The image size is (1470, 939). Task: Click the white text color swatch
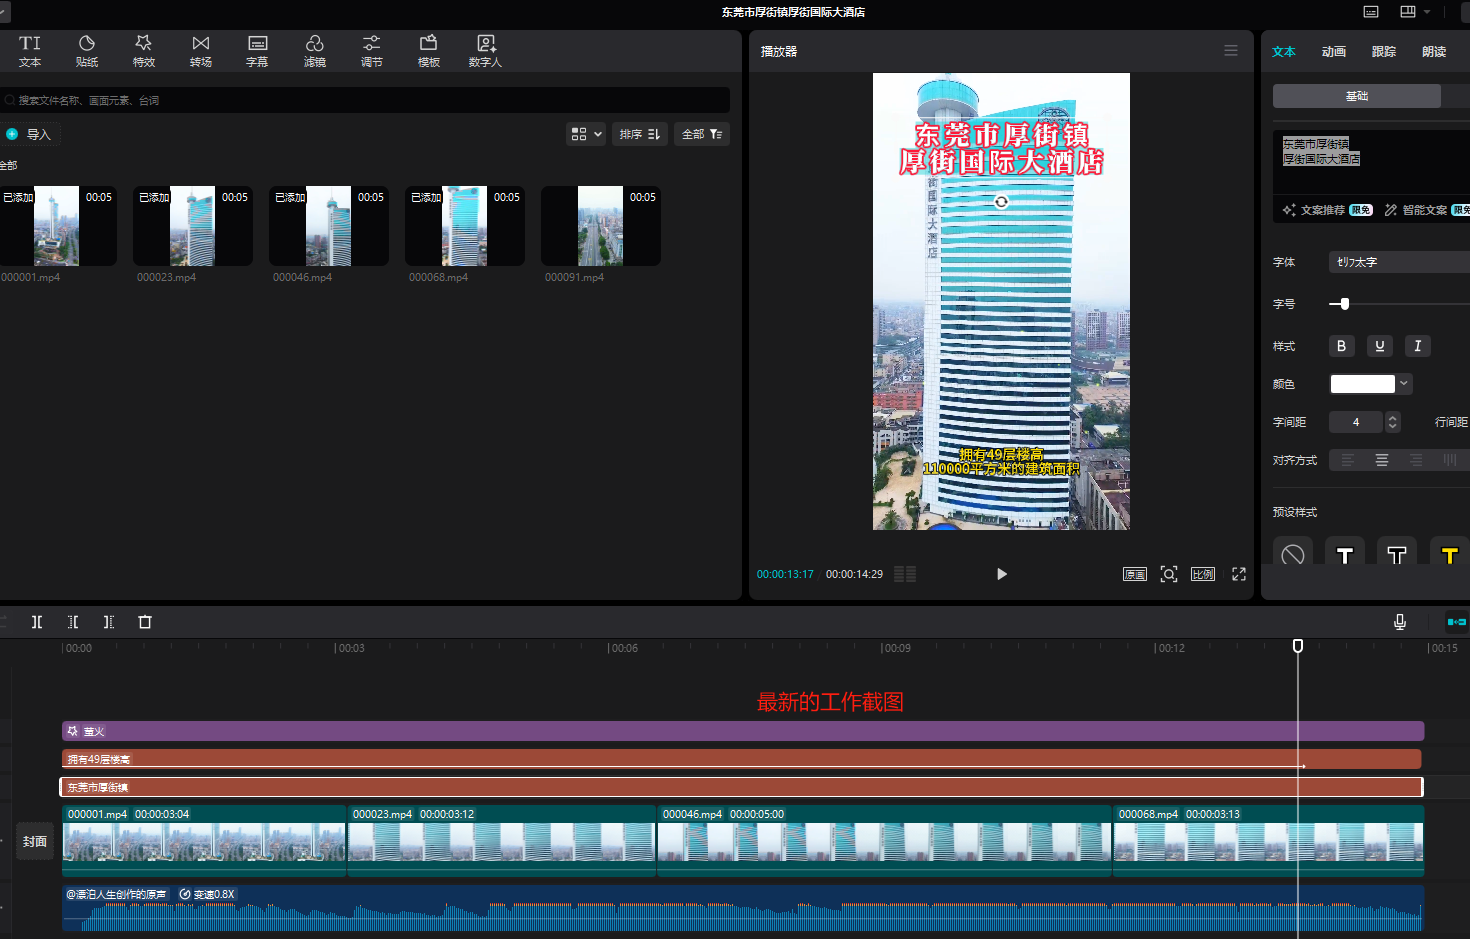1362,384
